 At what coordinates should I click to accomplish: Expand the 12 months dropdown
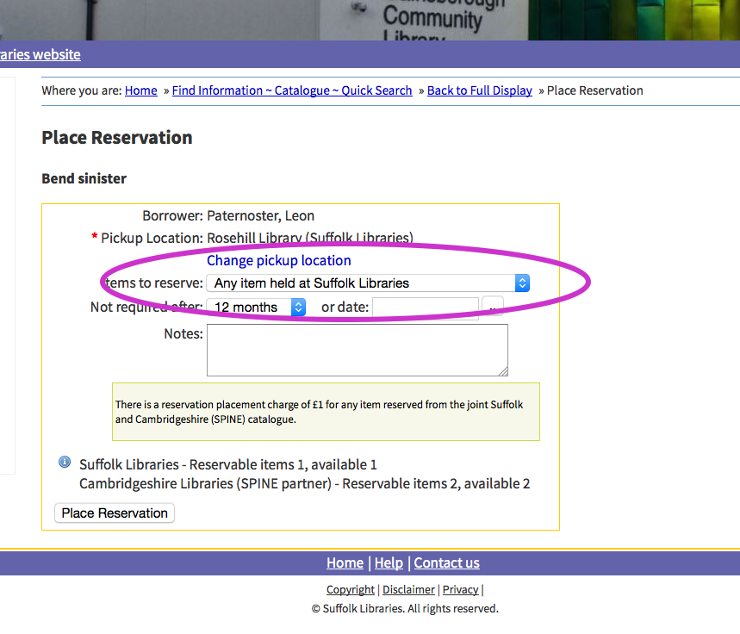[x=256, y=307]
